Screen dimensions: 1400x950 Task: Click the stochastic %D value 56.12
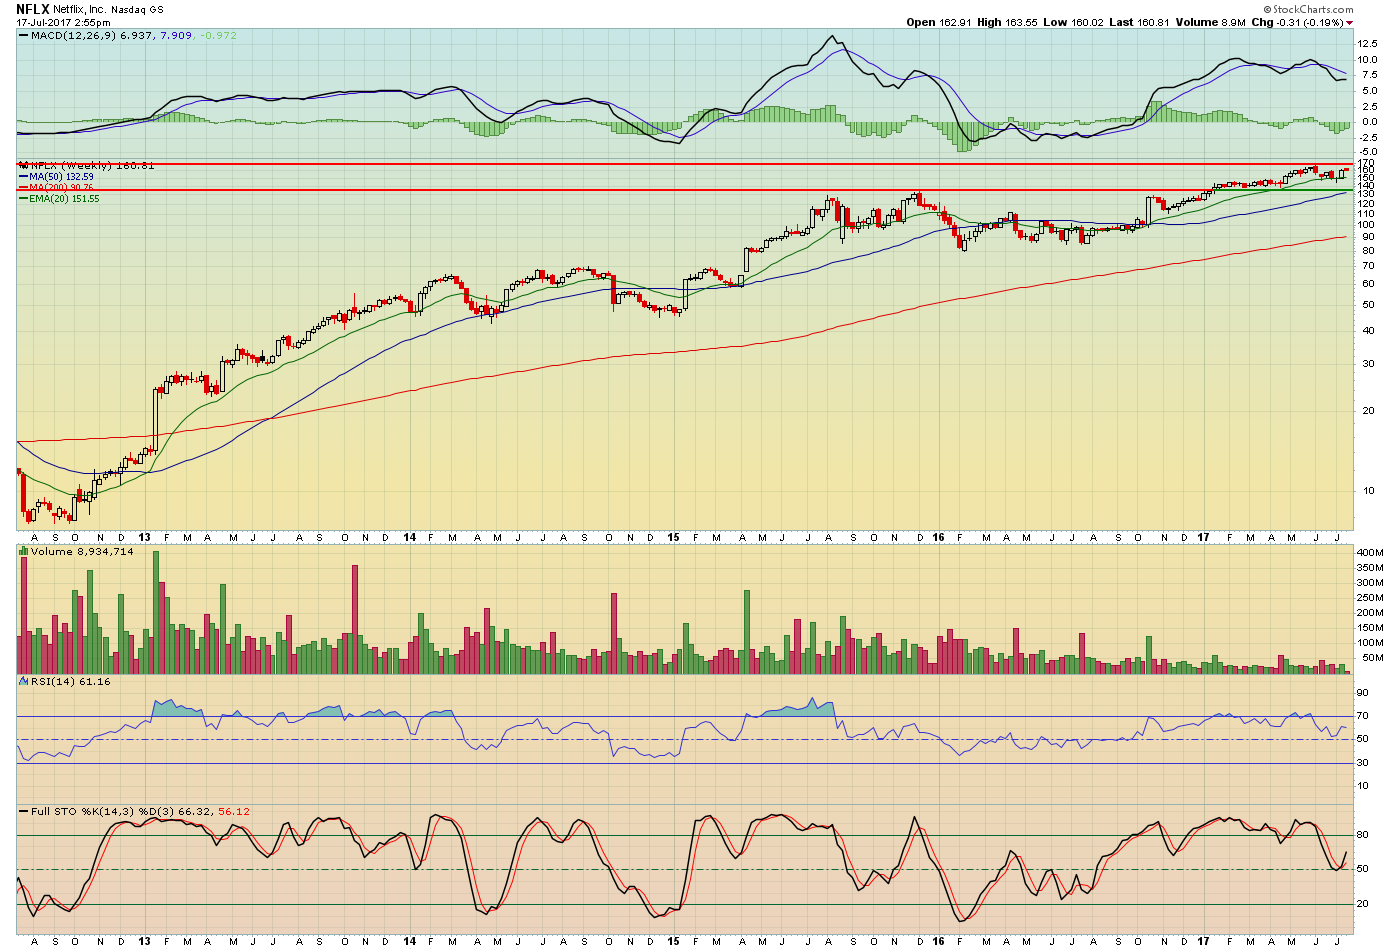(x=234, y=811)
